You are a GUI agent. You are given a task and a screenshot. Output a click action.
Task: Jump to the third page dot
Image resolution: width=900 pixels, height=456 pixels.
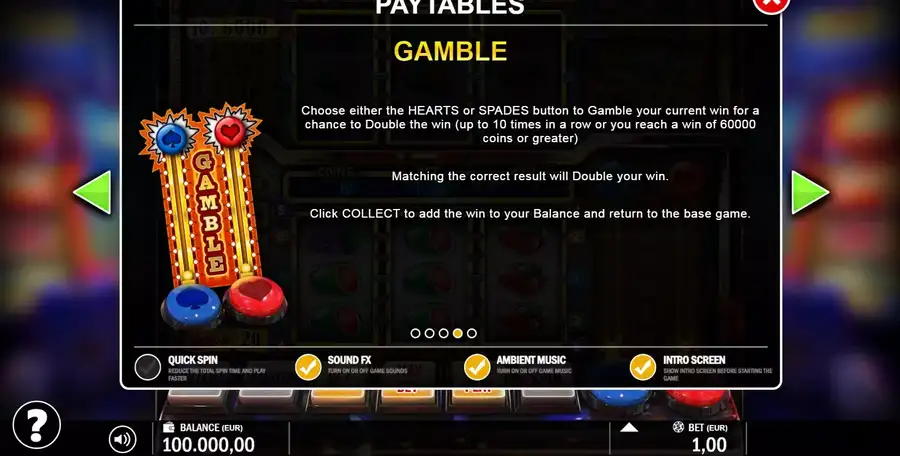(x=443, y=333)
